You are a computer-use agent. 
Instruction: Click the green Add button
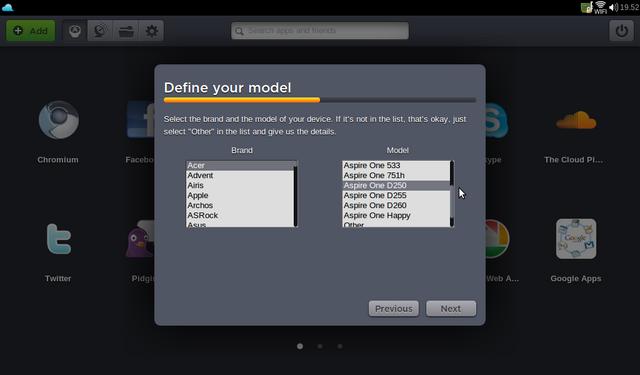pyautogui.click(x=31, y=31)
